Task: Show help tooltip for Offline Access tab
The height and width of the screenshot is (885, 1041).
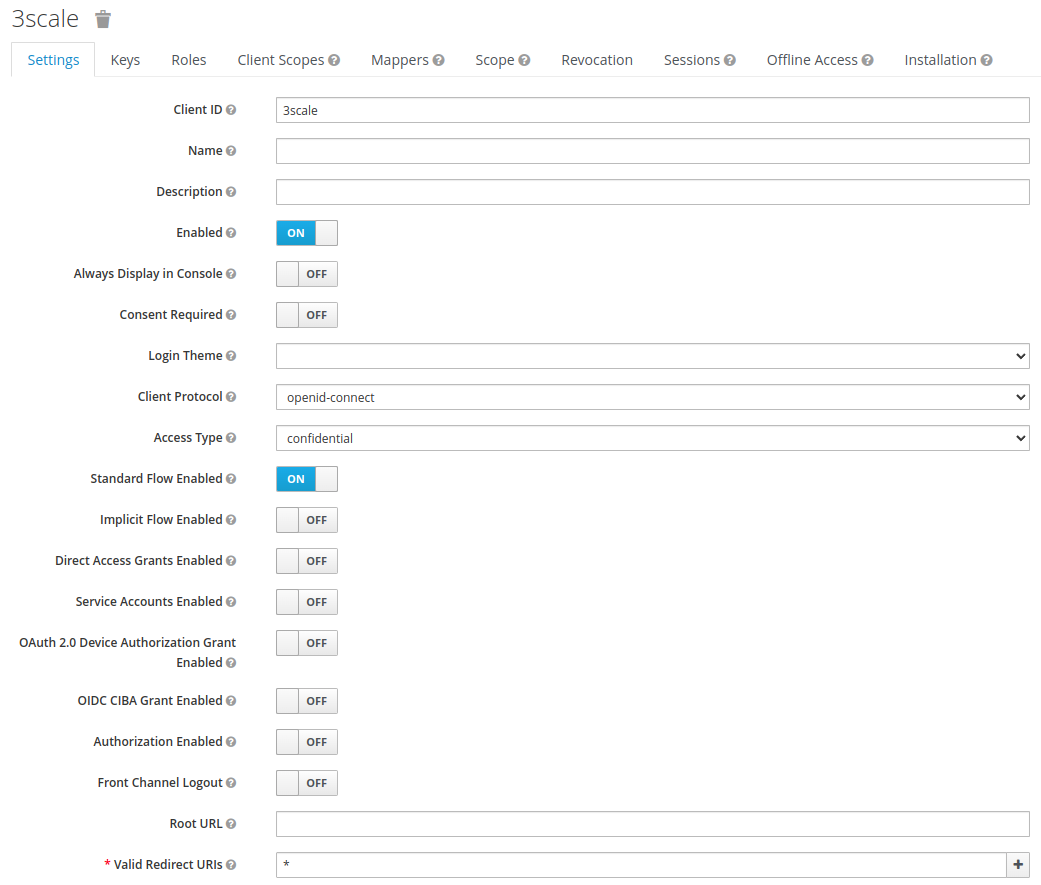Action: [x=868, y=60]
